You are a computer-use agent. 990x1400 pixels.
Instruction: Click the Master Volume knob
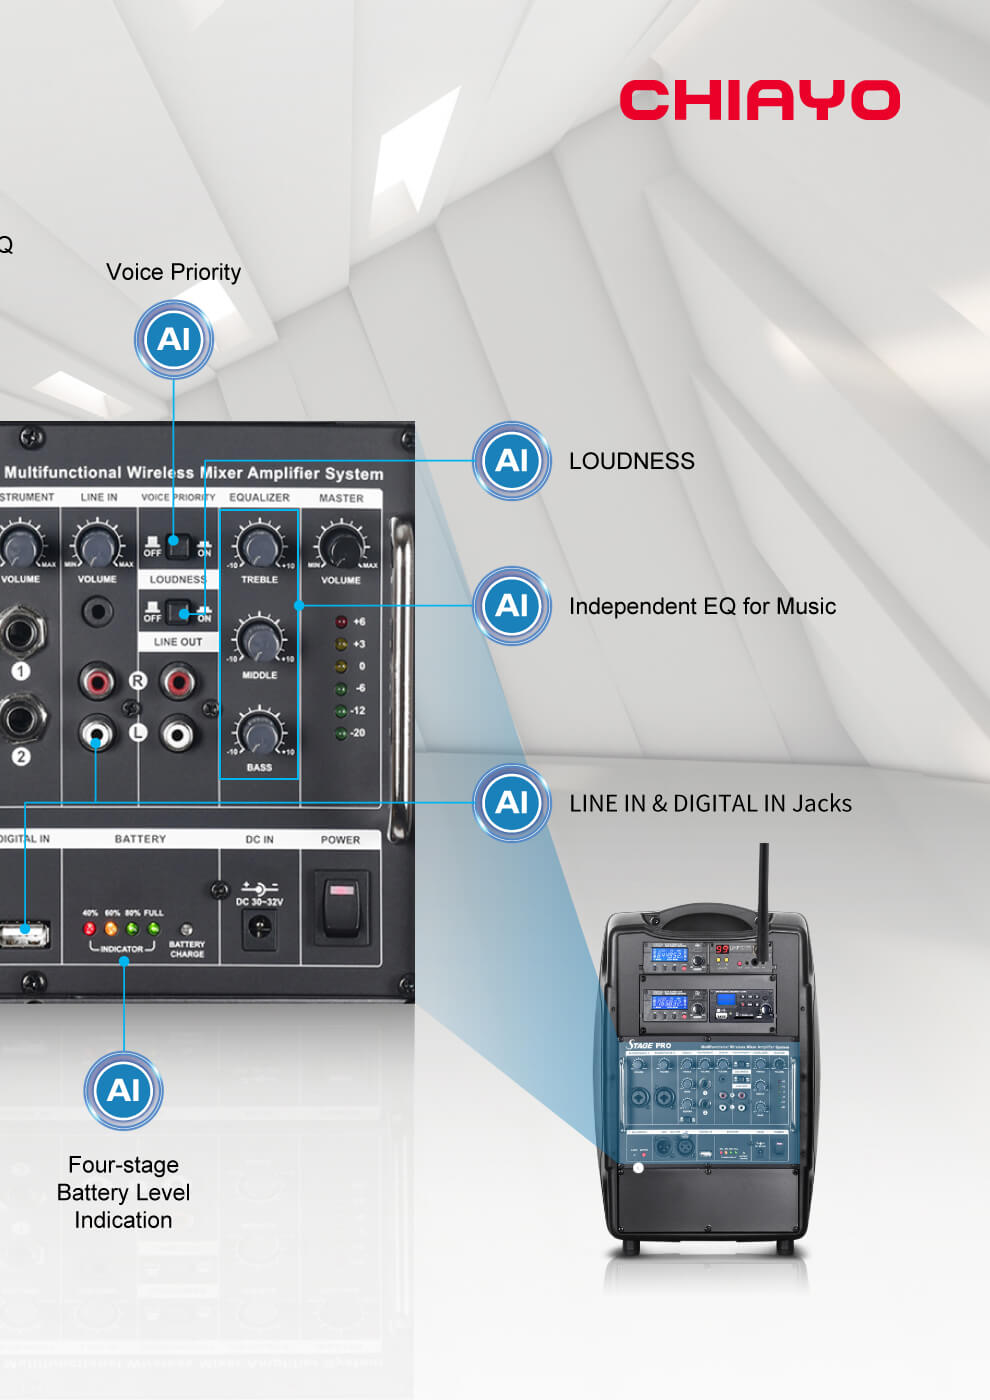[341, 546]
